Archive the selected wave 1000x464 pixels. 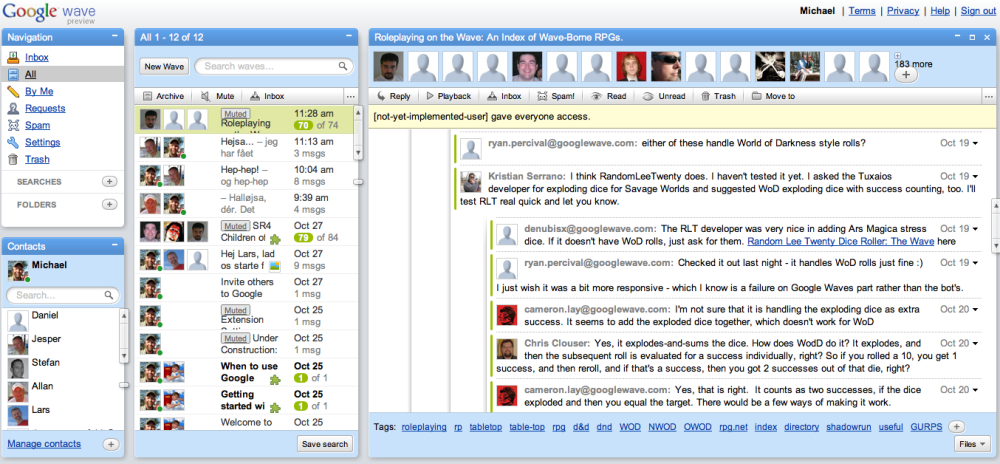point(163,96)
